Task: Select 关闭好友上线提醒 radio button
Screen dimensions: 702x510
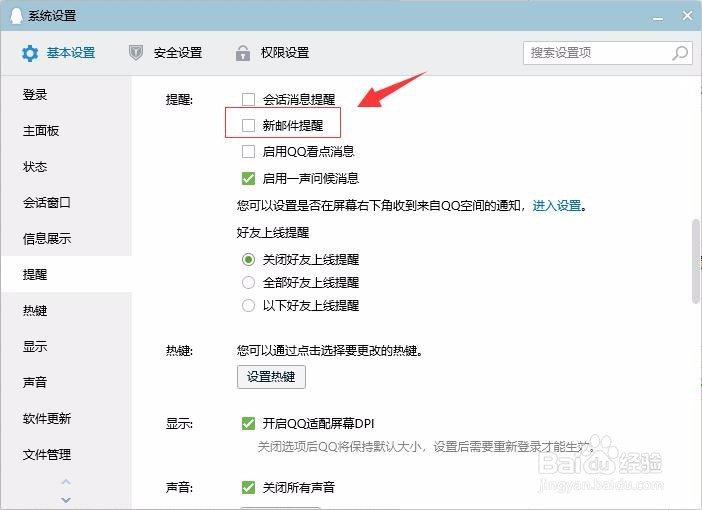Action: 248,260
